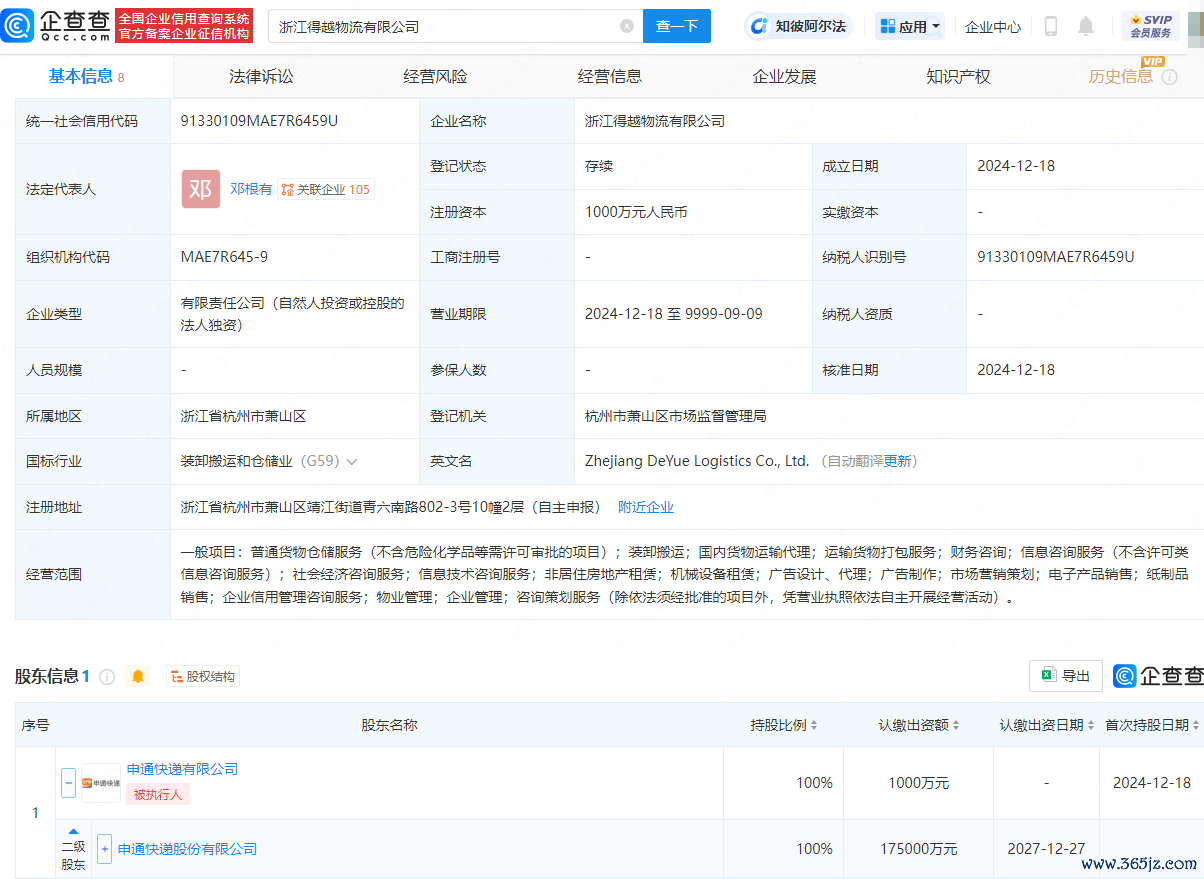The image size is (1204, 879).
Task: Go to the 企业发展 tab
Action: pyautogui.click(x=784, y=77)
